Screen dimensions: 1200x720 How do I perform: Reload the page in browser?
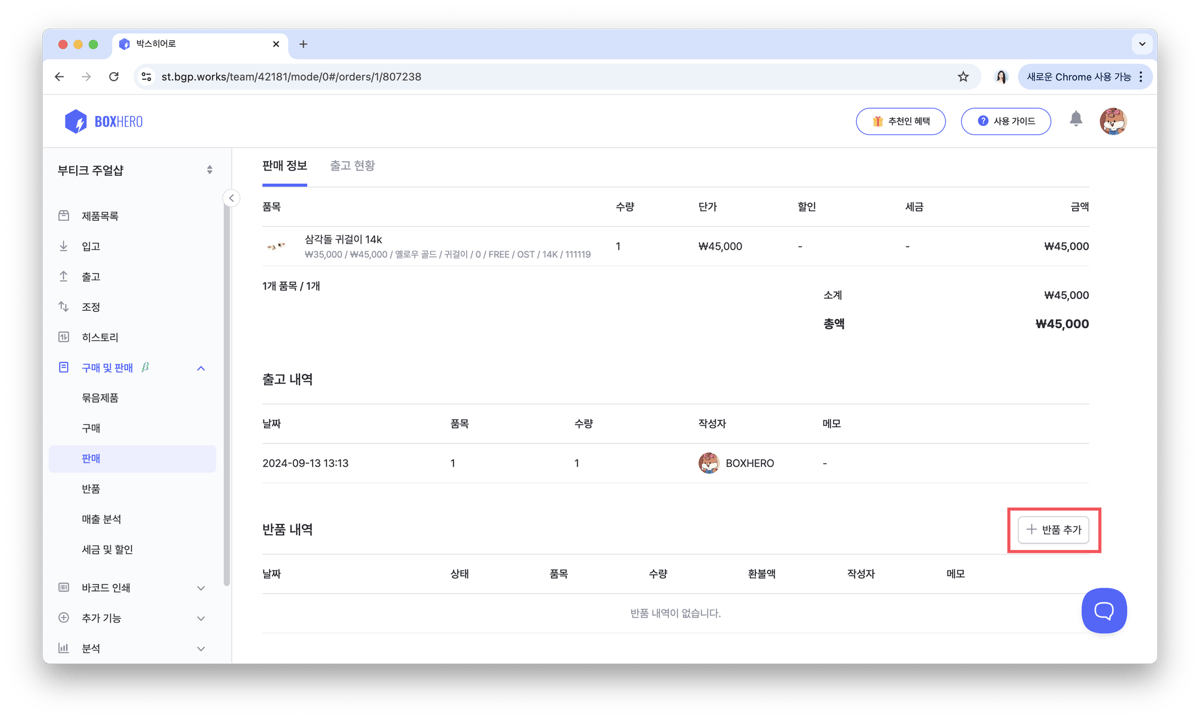point(114,77)
